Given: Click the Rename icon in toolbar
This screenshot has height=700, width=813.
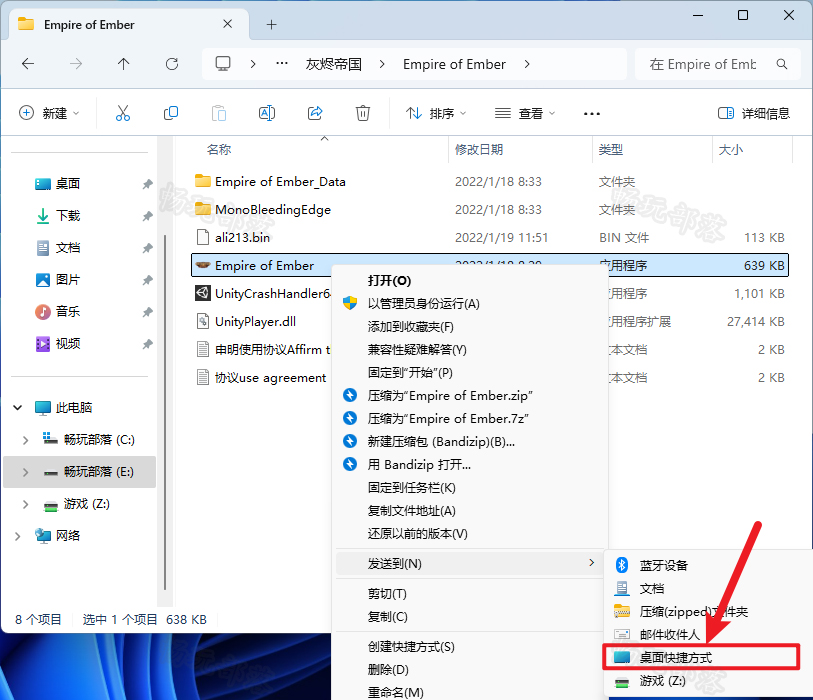Looking at the screenshot, I should tap(267, 113).
